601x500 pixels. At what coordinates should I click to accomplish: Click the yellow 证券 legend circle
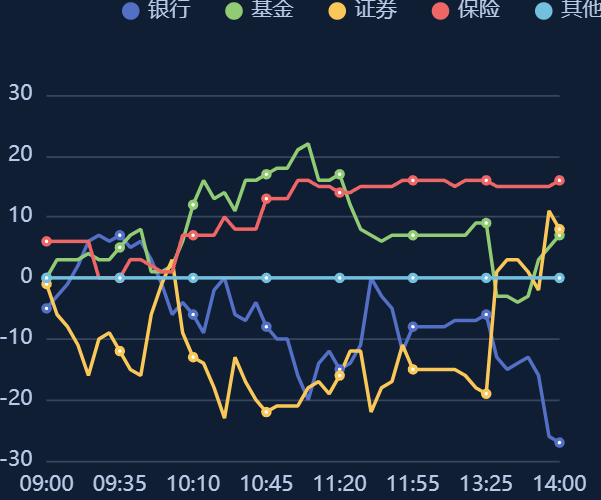(337, 11)
